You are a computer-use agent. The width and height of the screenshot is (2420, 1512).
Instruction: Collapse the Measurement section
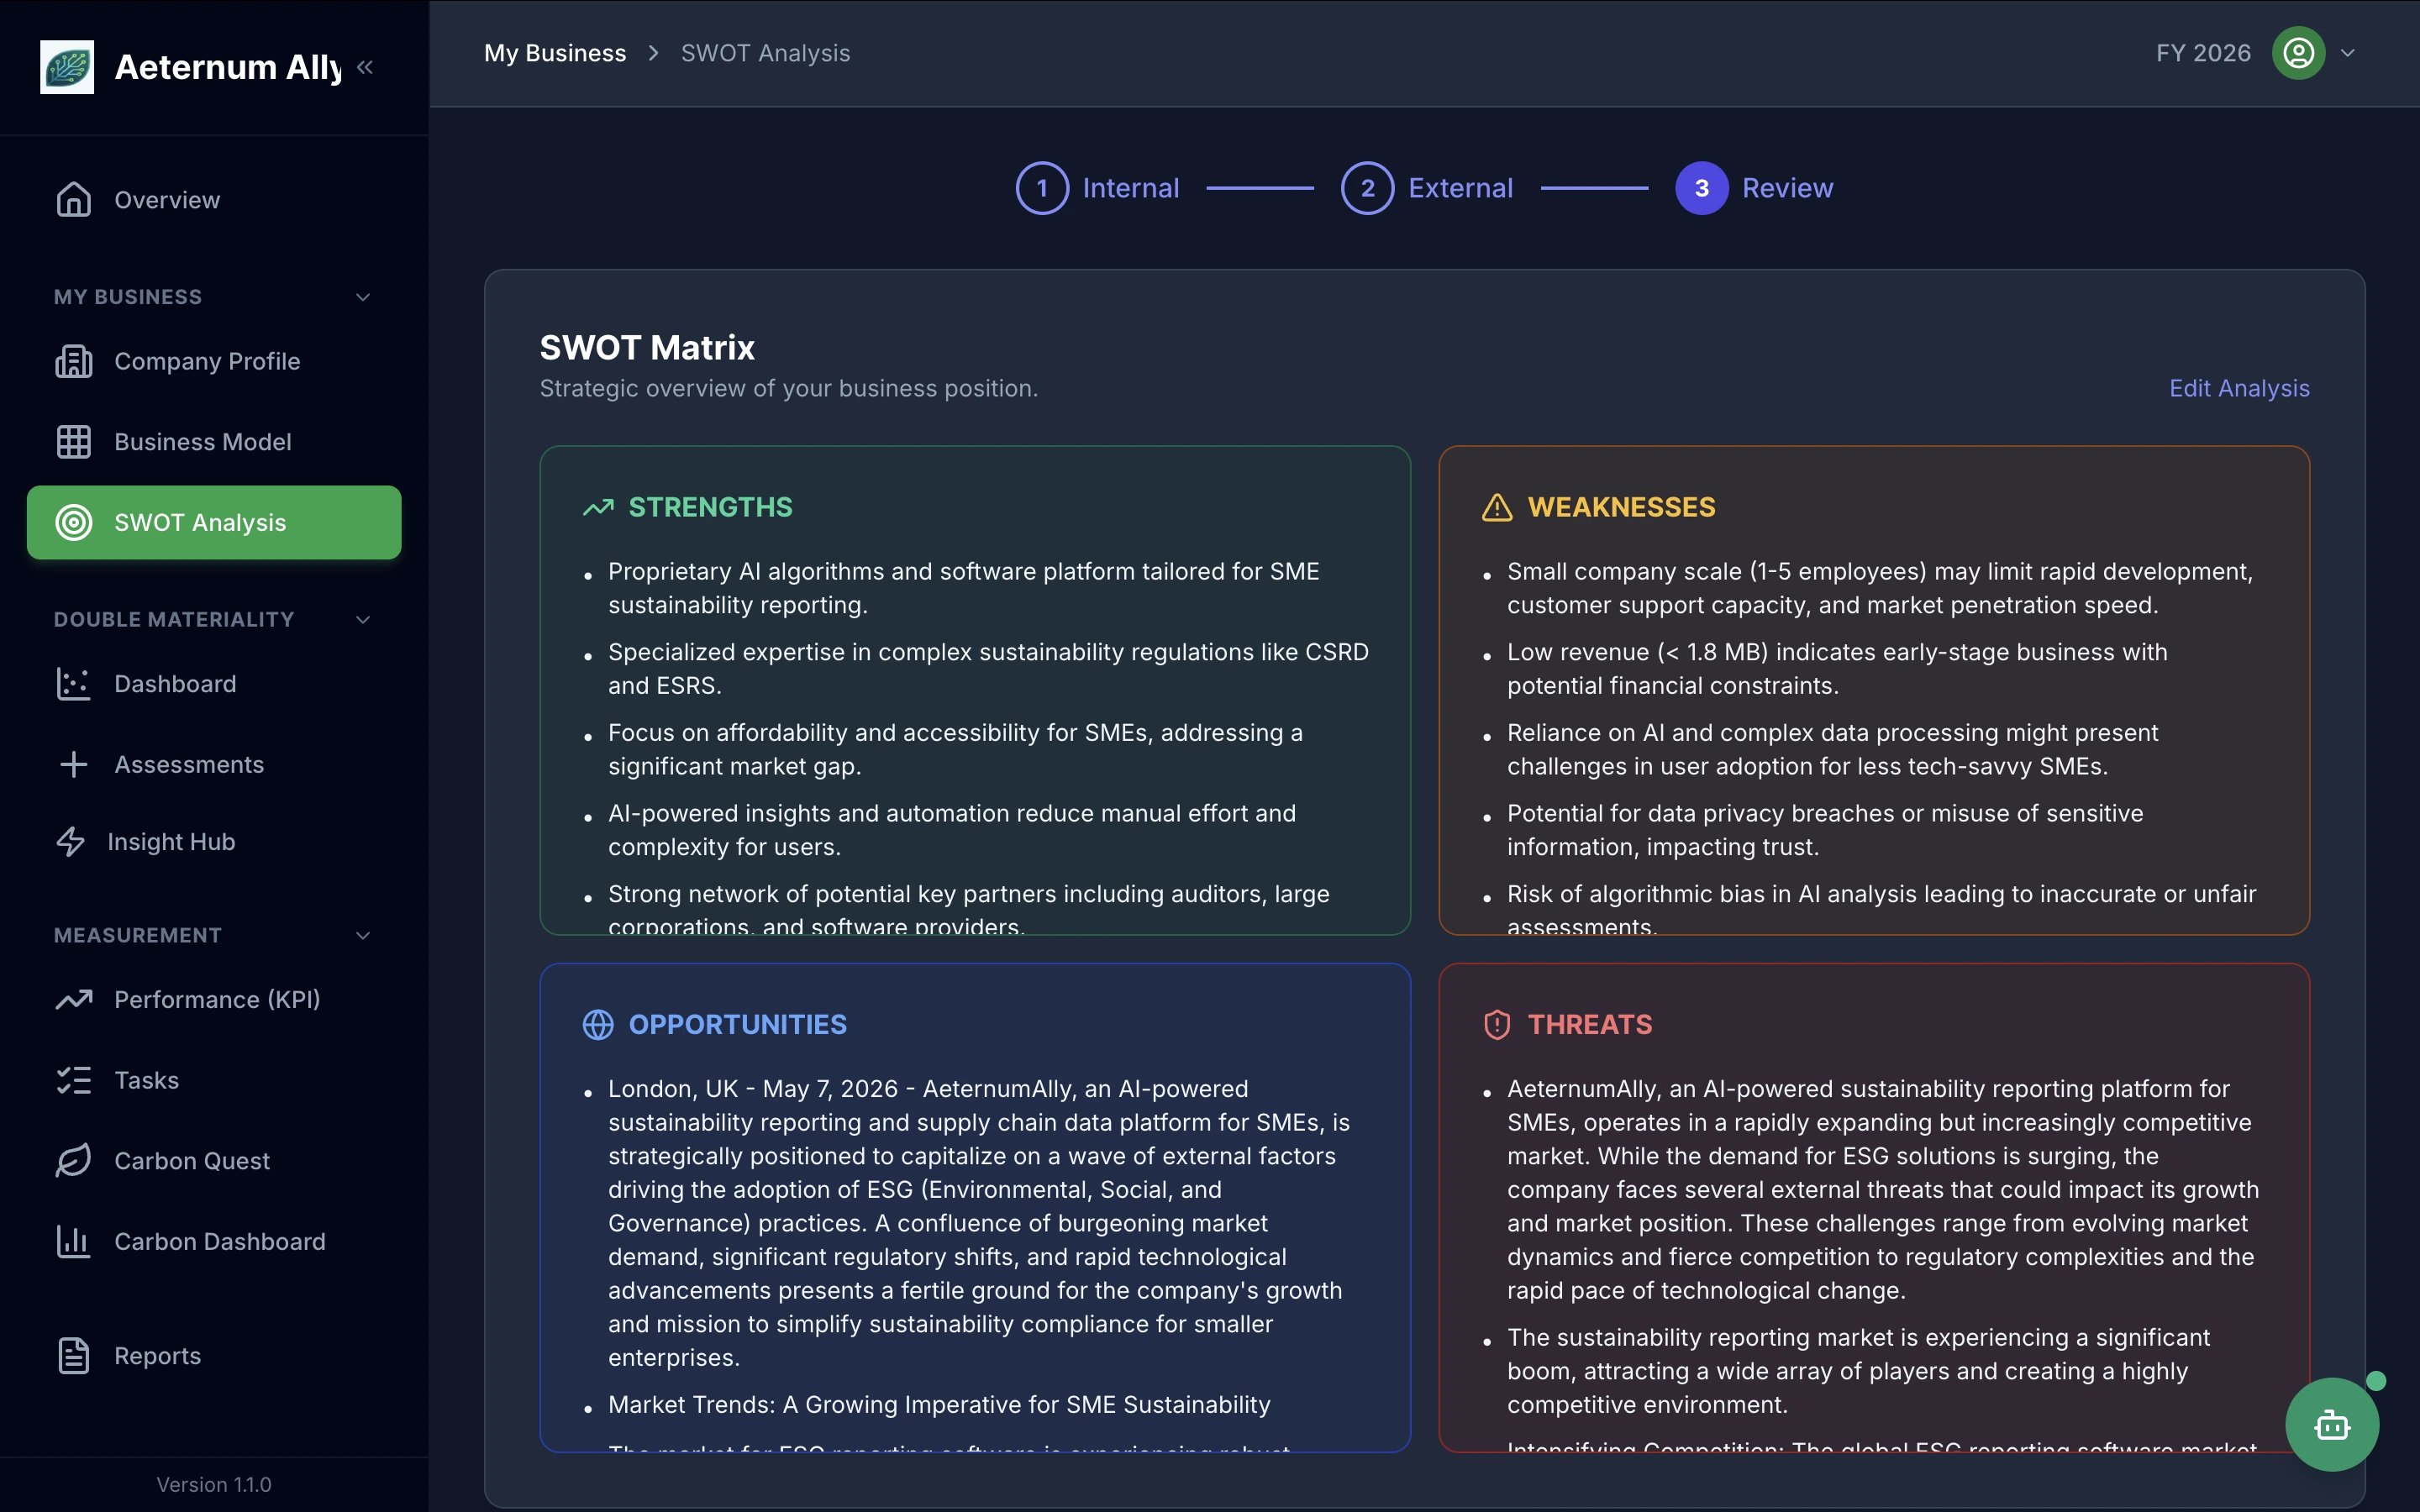(363, 936)
